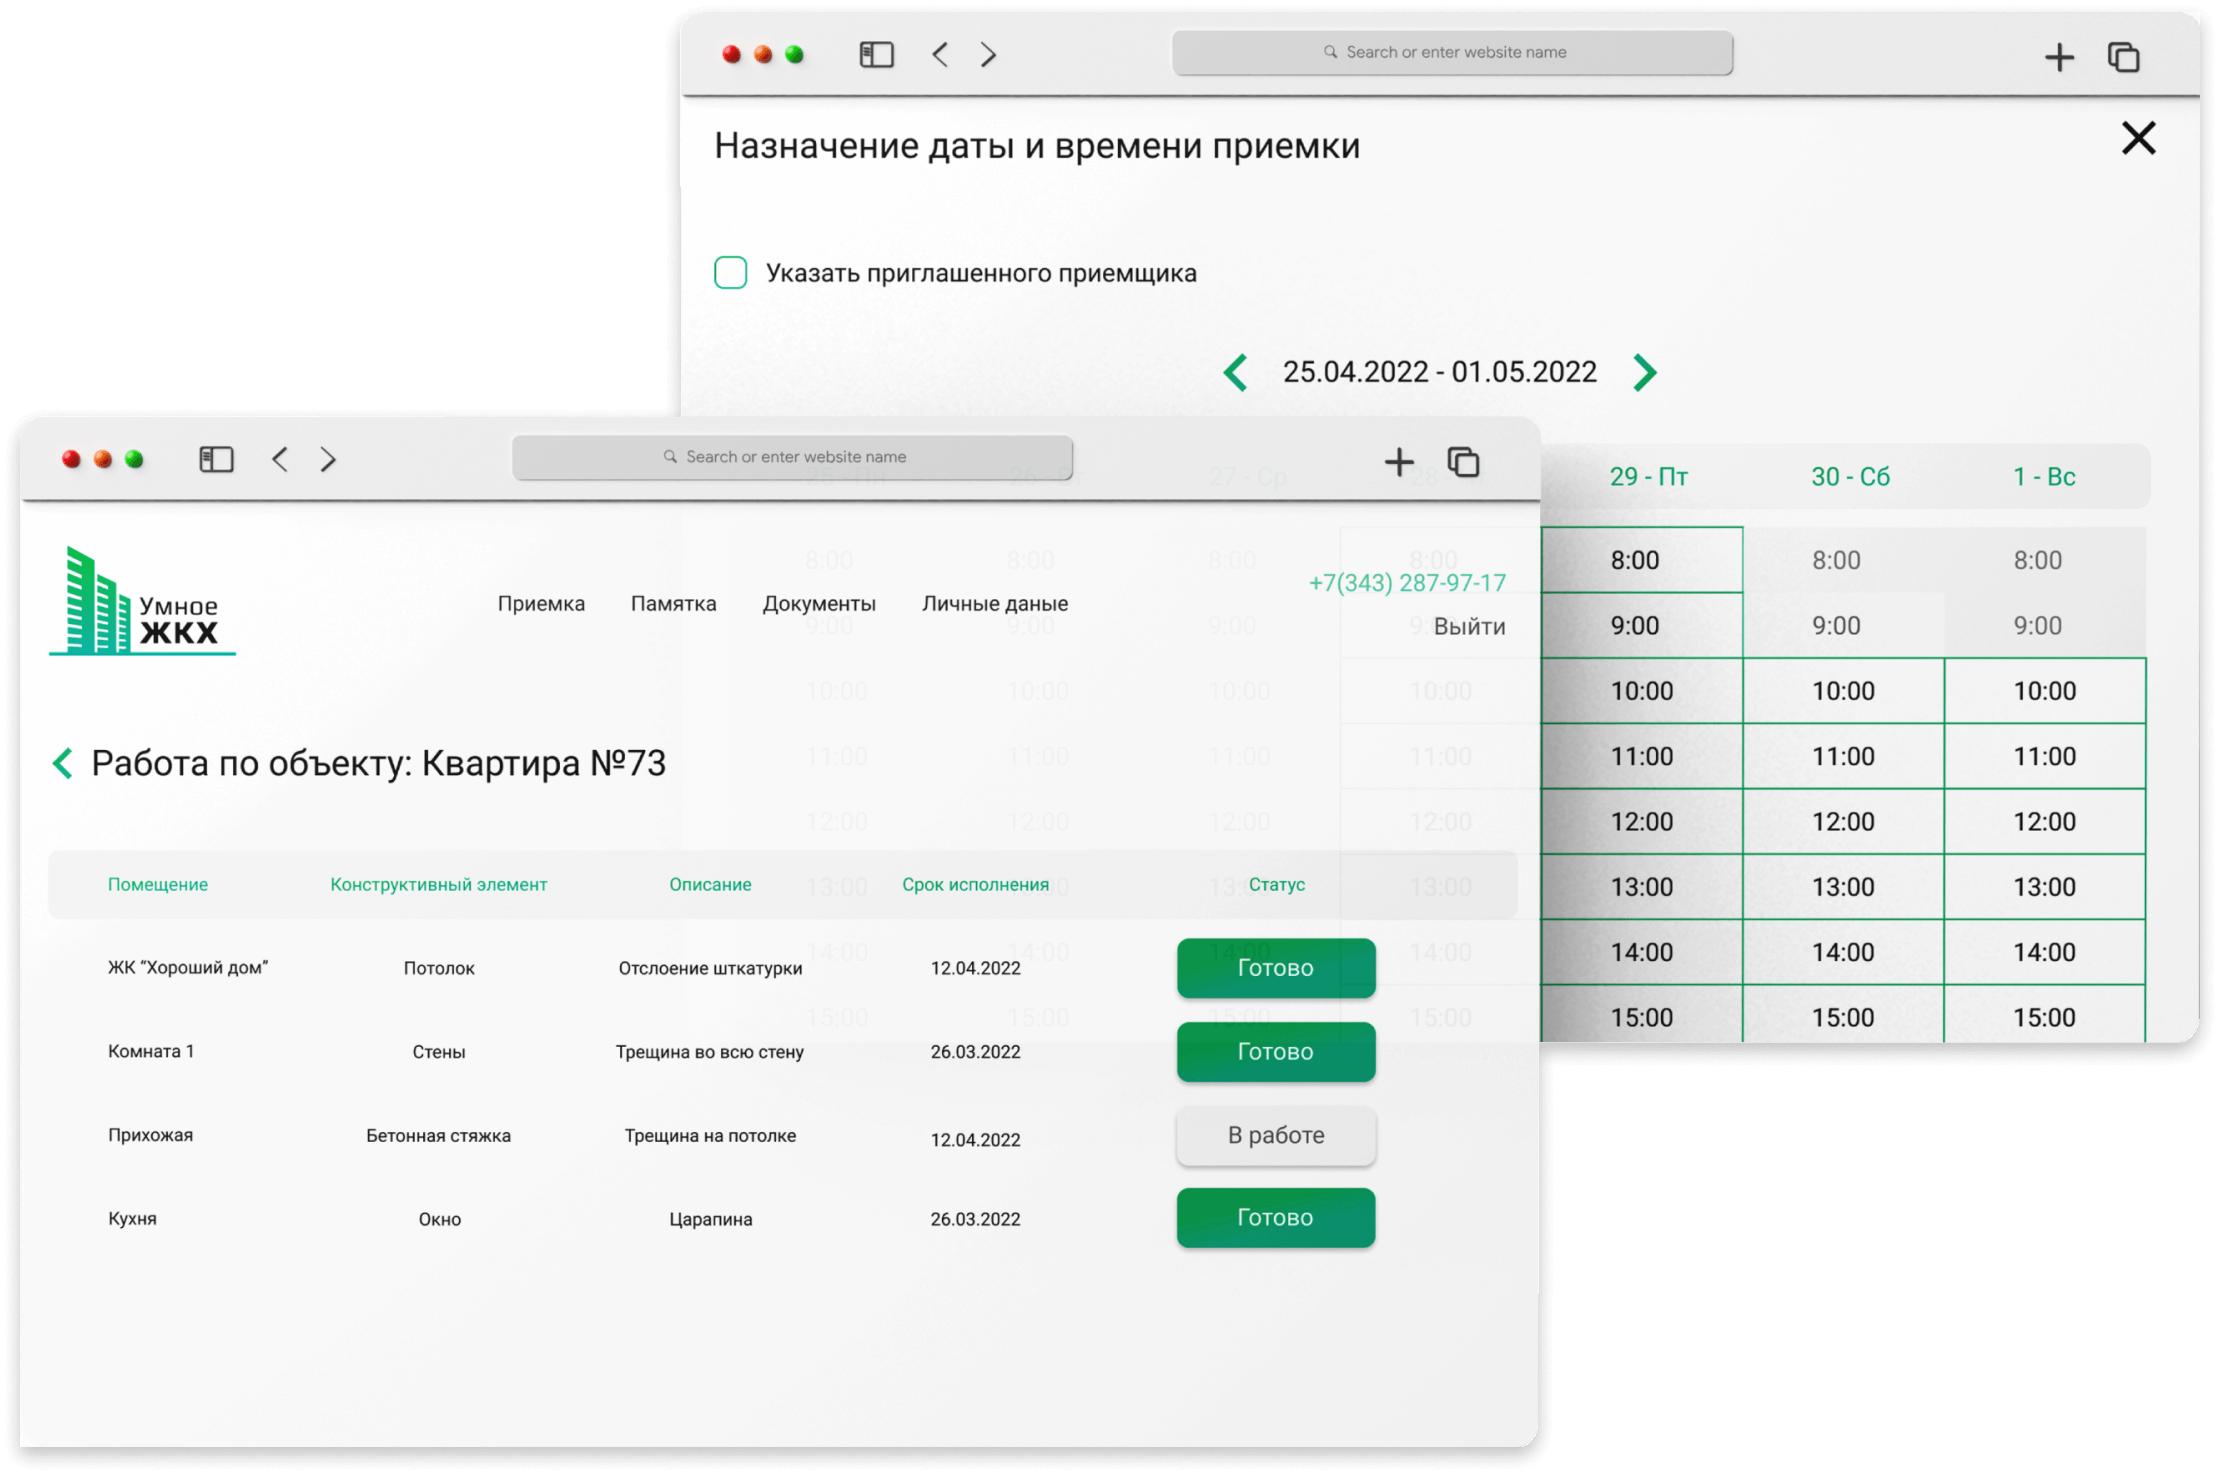The width and height of the screenshot is (2220, 1475).
Task: Toggle sidebar icon in front browser window
Action: [x=216, y=460]
